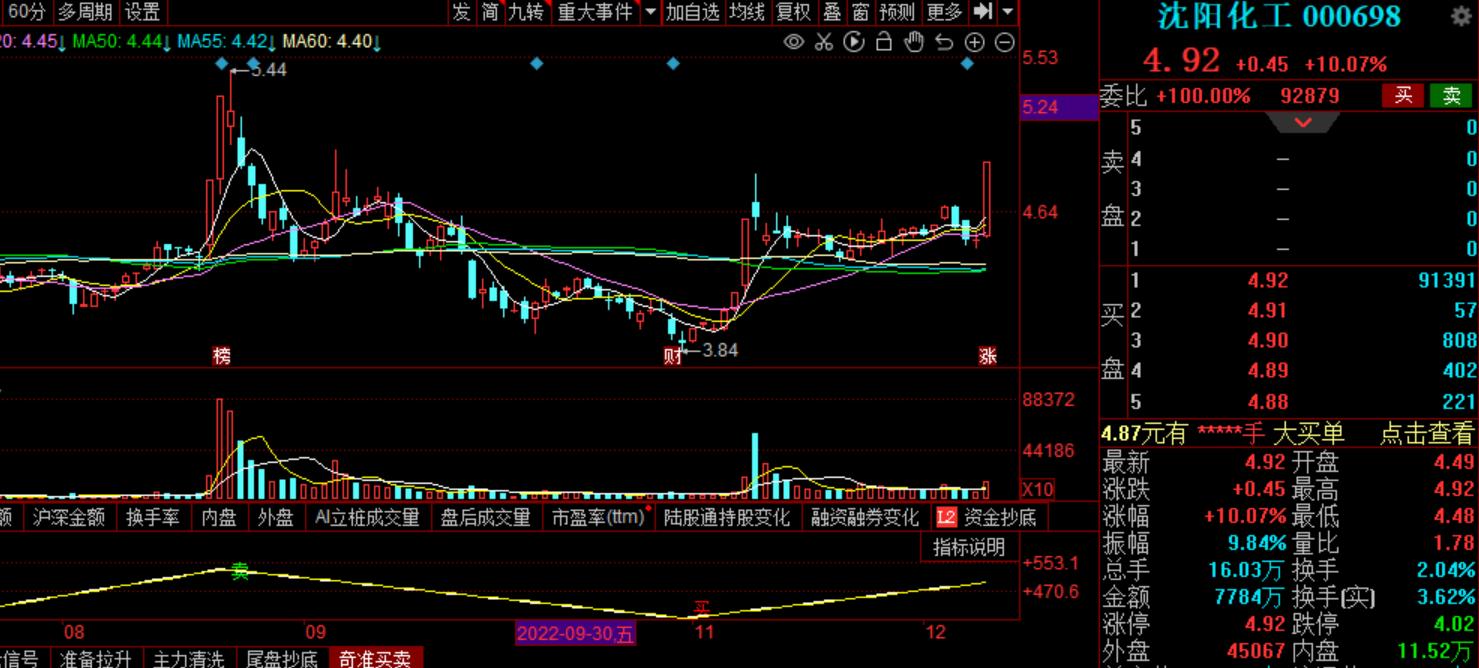Zoom out with the minus circle icon
Screen dimensions: 1479x668
point(1005,42)
